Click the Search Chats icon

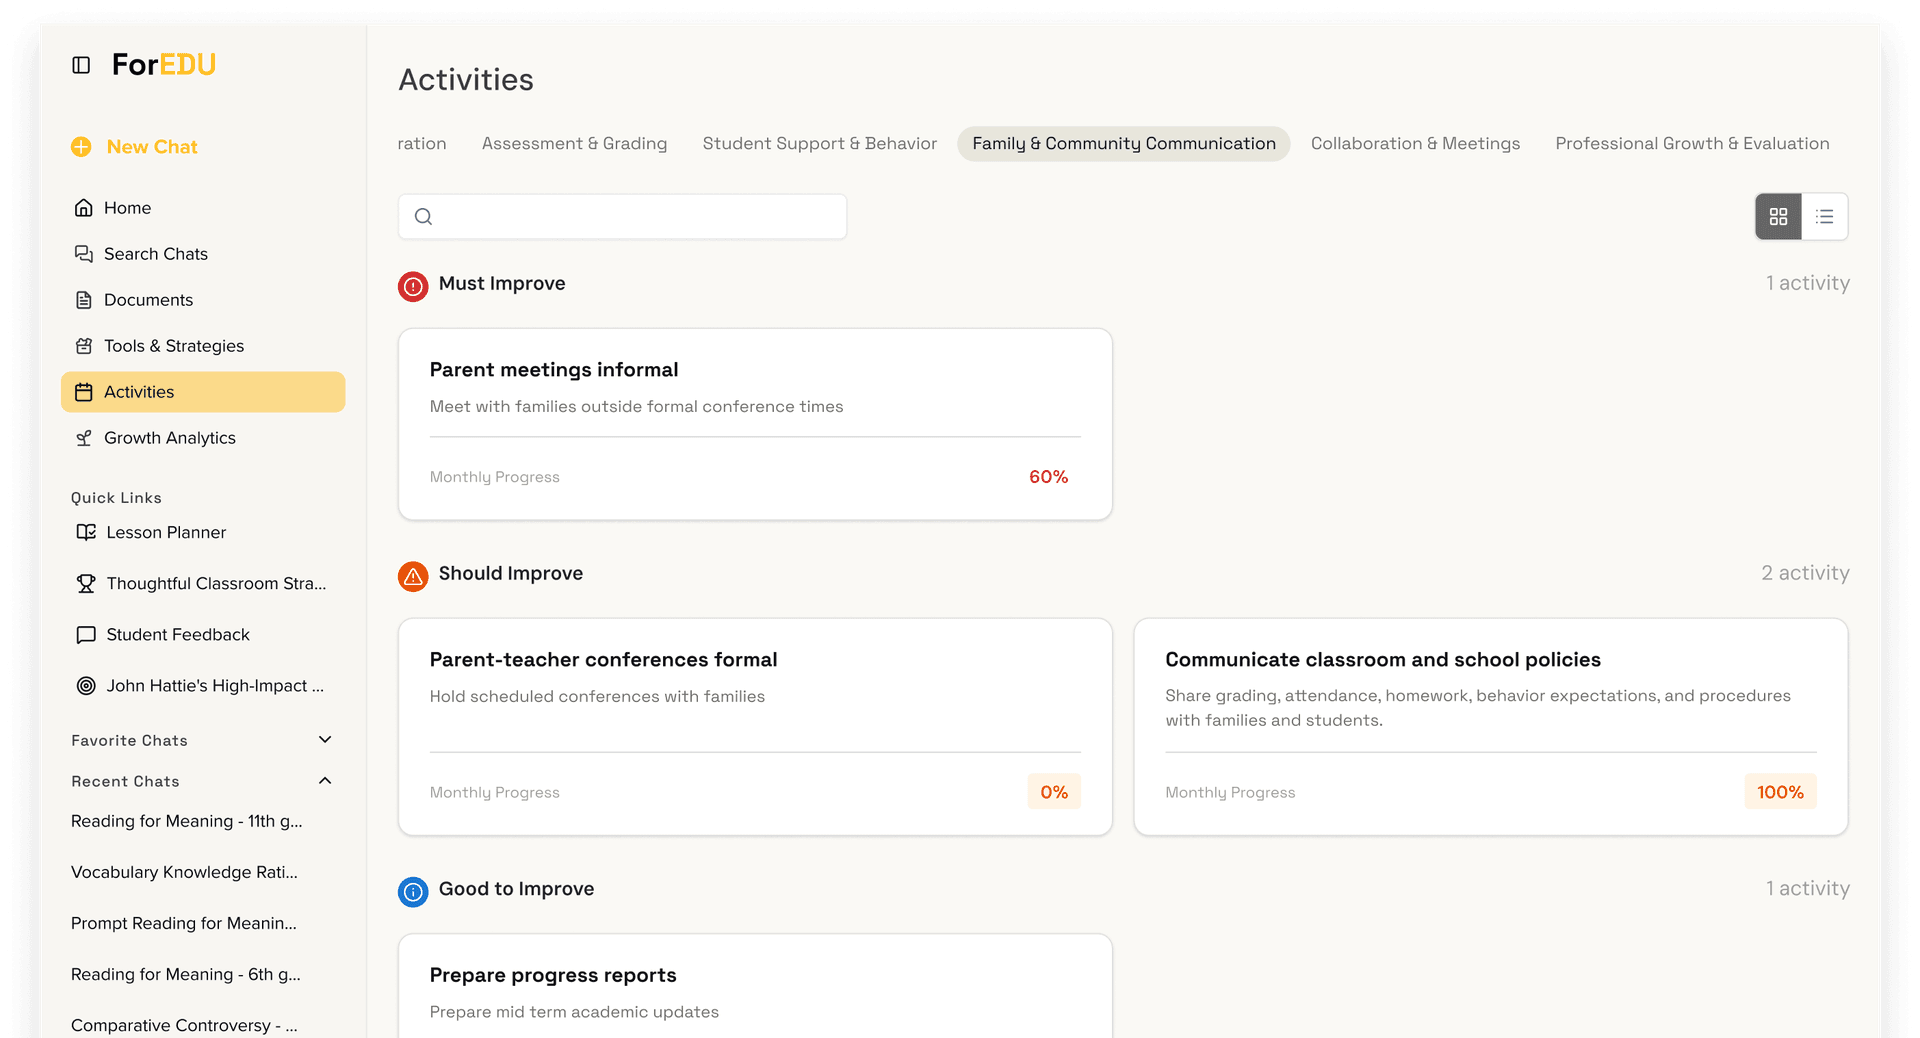tap(84, 254)
